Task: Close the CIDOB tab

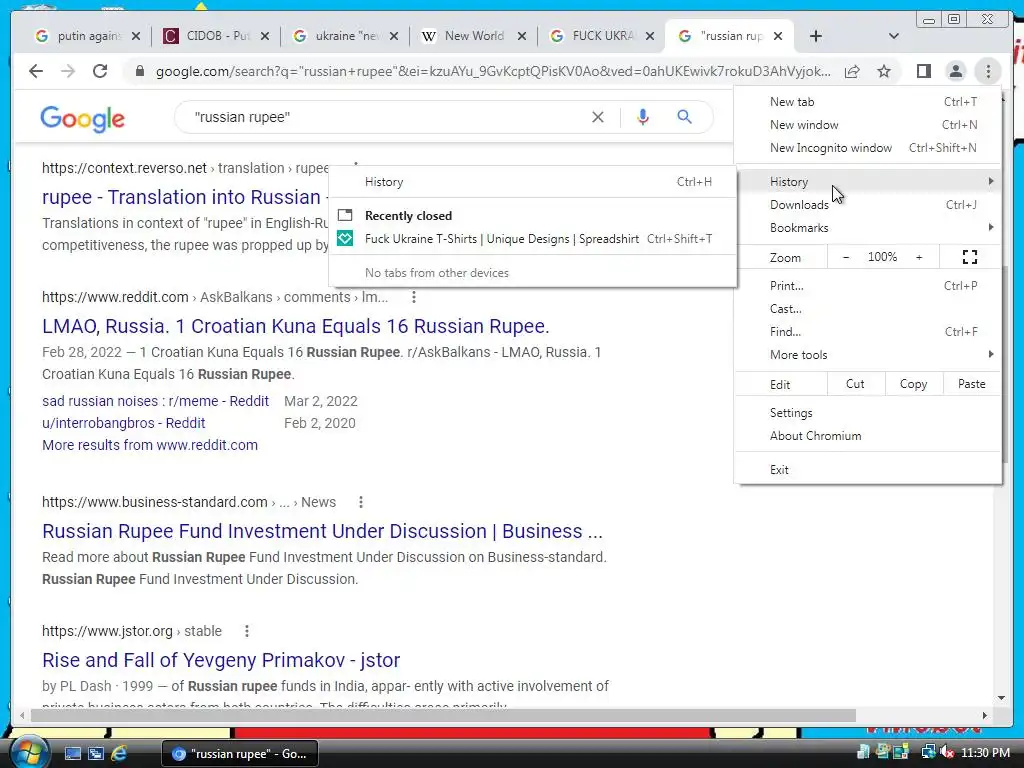Action: 264,36
